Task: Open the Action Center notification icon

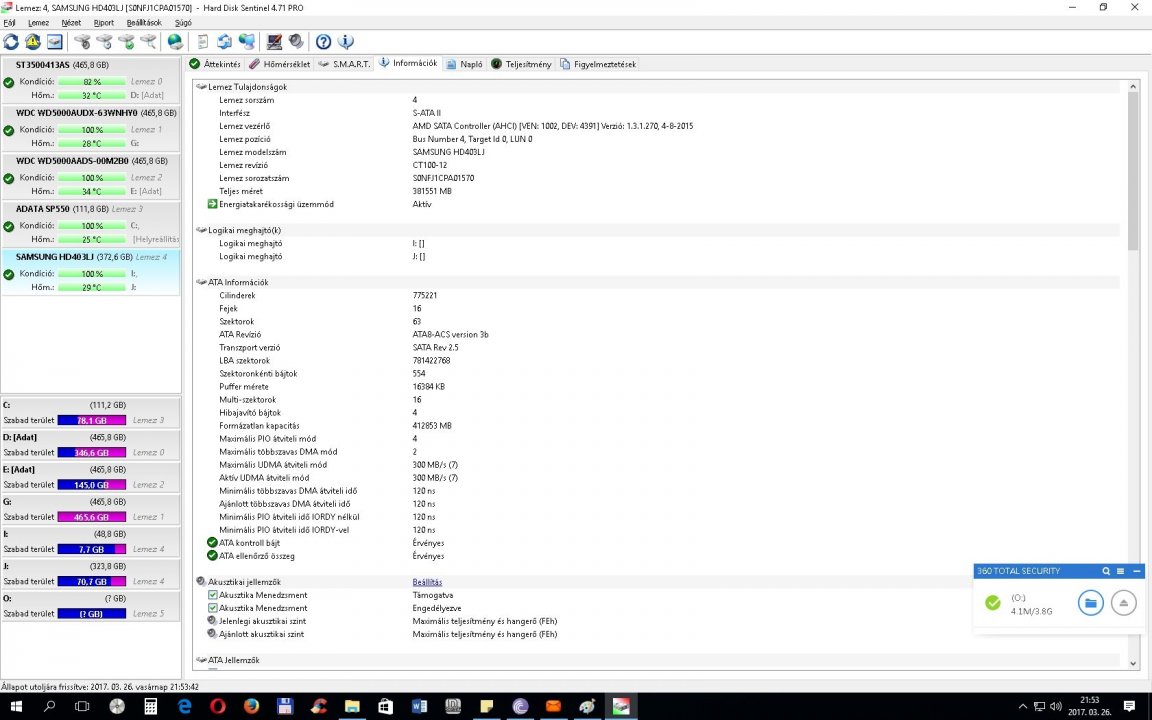Action: (x=1130, y=707)
